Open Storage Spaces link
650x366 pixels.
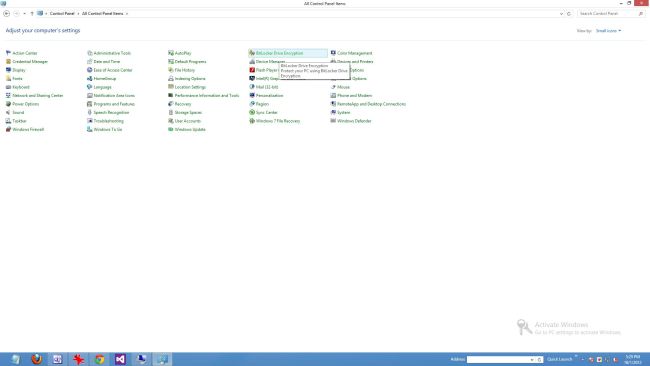coord(188,112)
